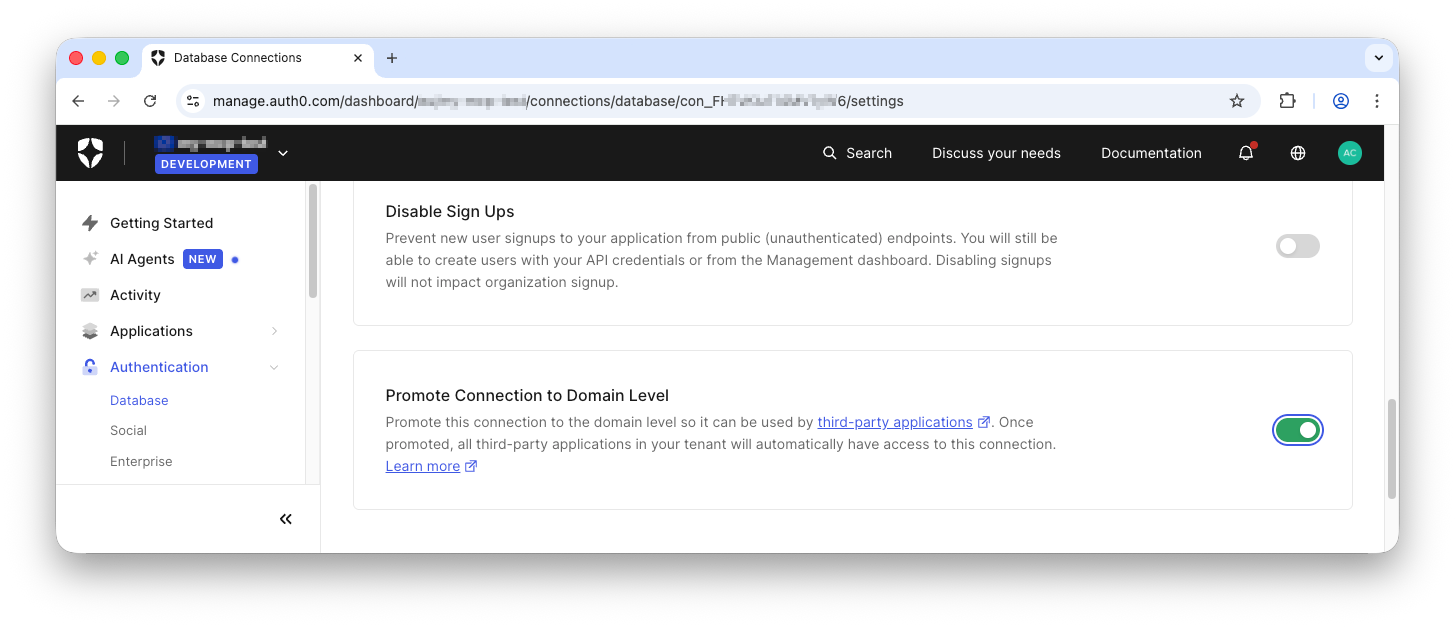Screen dimensions: 1455x627
Task: Click the Learn more link
Action: point(422,465)
